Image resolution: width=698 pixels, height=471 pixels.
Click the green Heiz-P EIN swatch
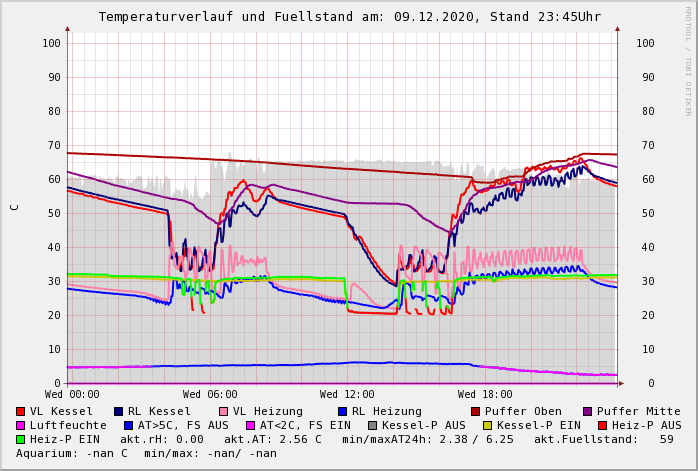click(21, 439)
